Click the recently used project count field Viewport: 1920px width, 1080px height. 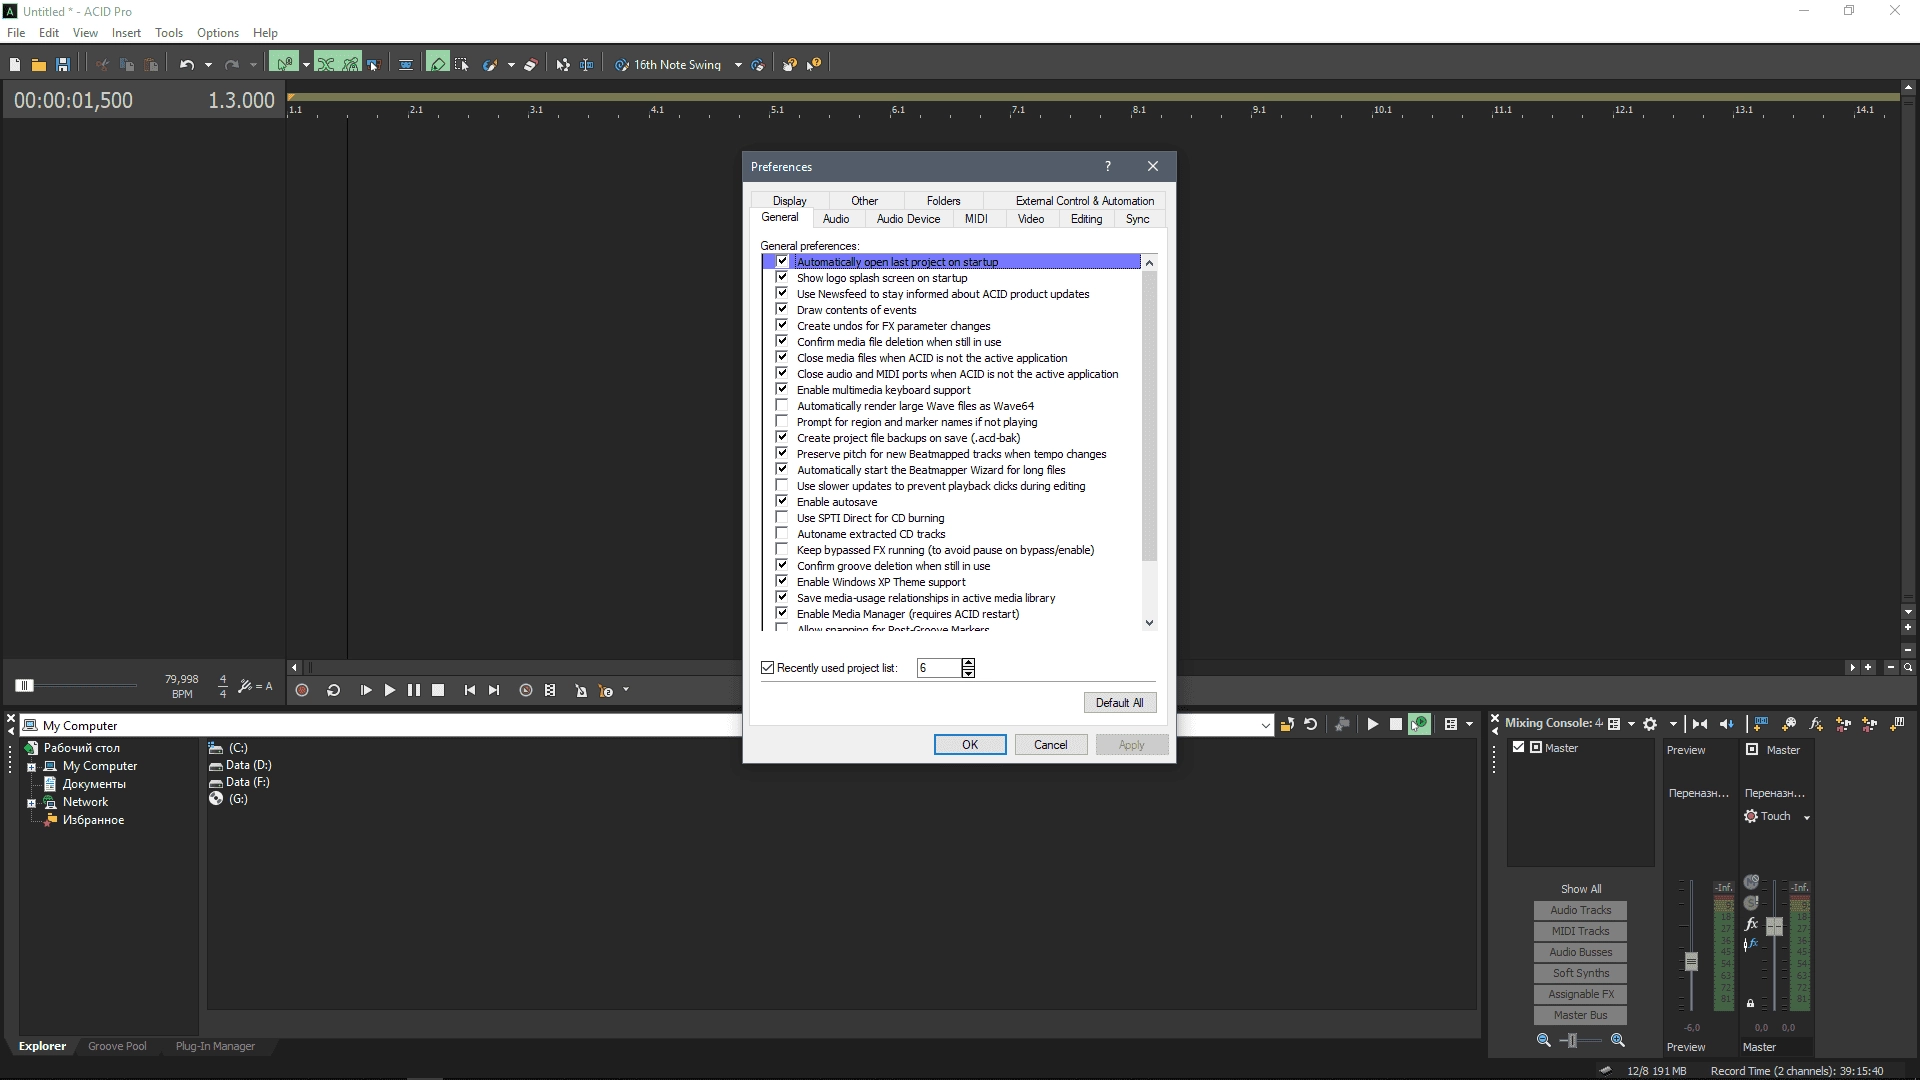[x=938, y=668]
